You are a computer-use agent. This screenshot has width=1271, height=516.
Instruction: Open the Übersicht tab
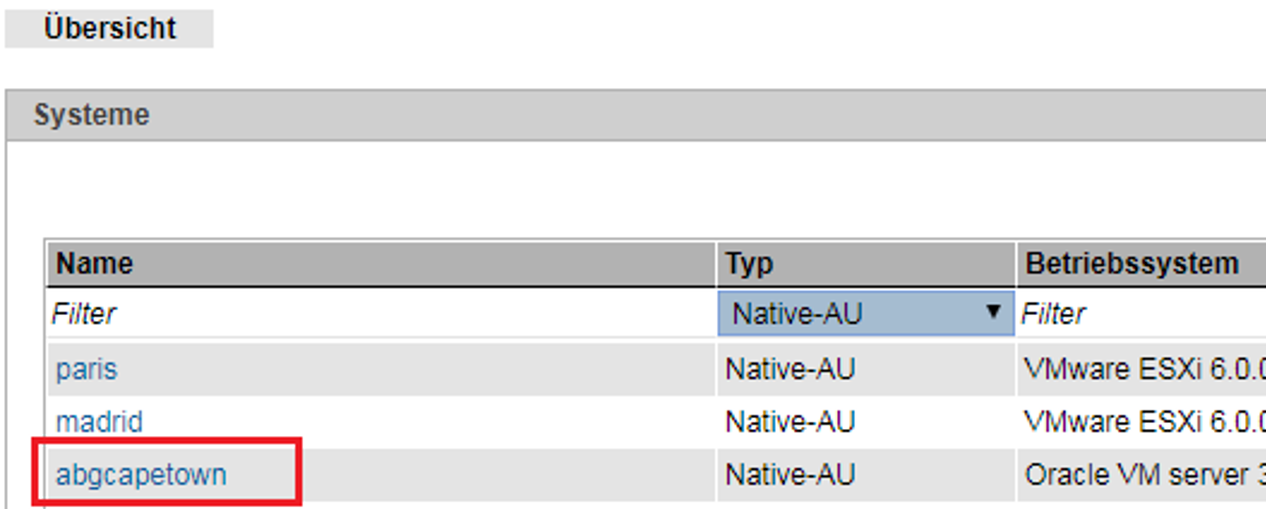click(x=109, y=28)
